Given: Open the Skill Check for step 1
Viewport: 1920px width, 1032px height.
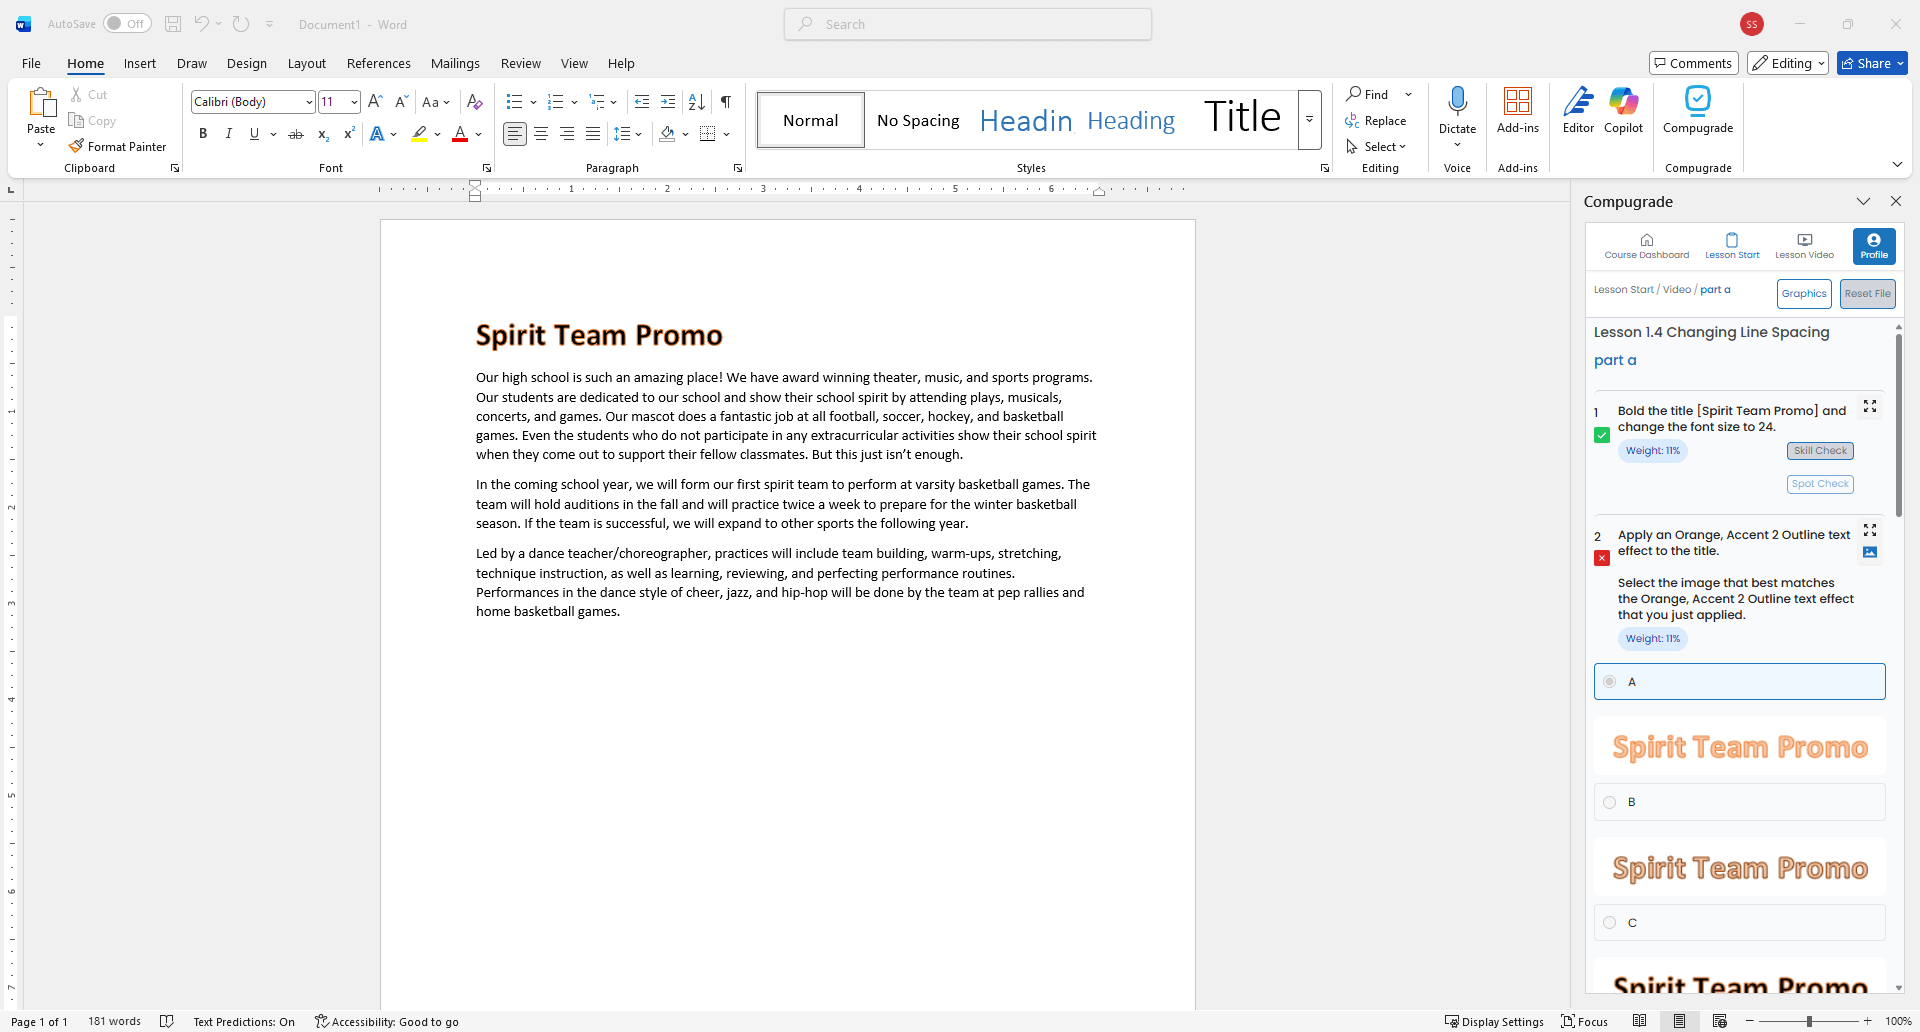Looking at the screenshot, I should (1819, 450).
